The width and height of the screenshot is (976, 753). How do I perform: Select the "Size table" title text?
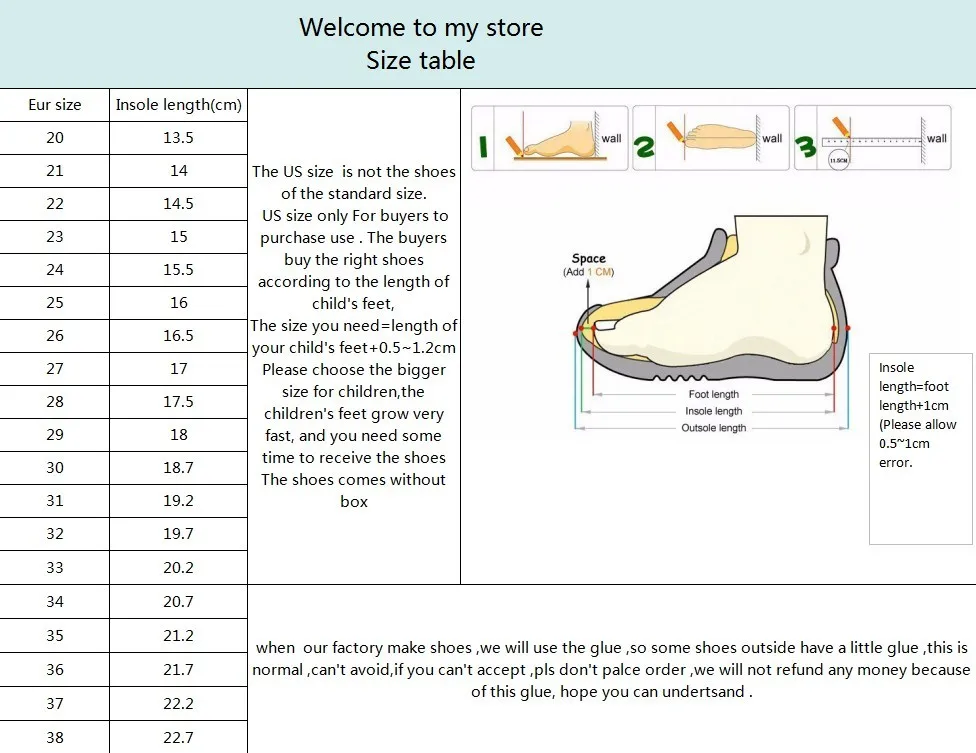pos(421,60)
